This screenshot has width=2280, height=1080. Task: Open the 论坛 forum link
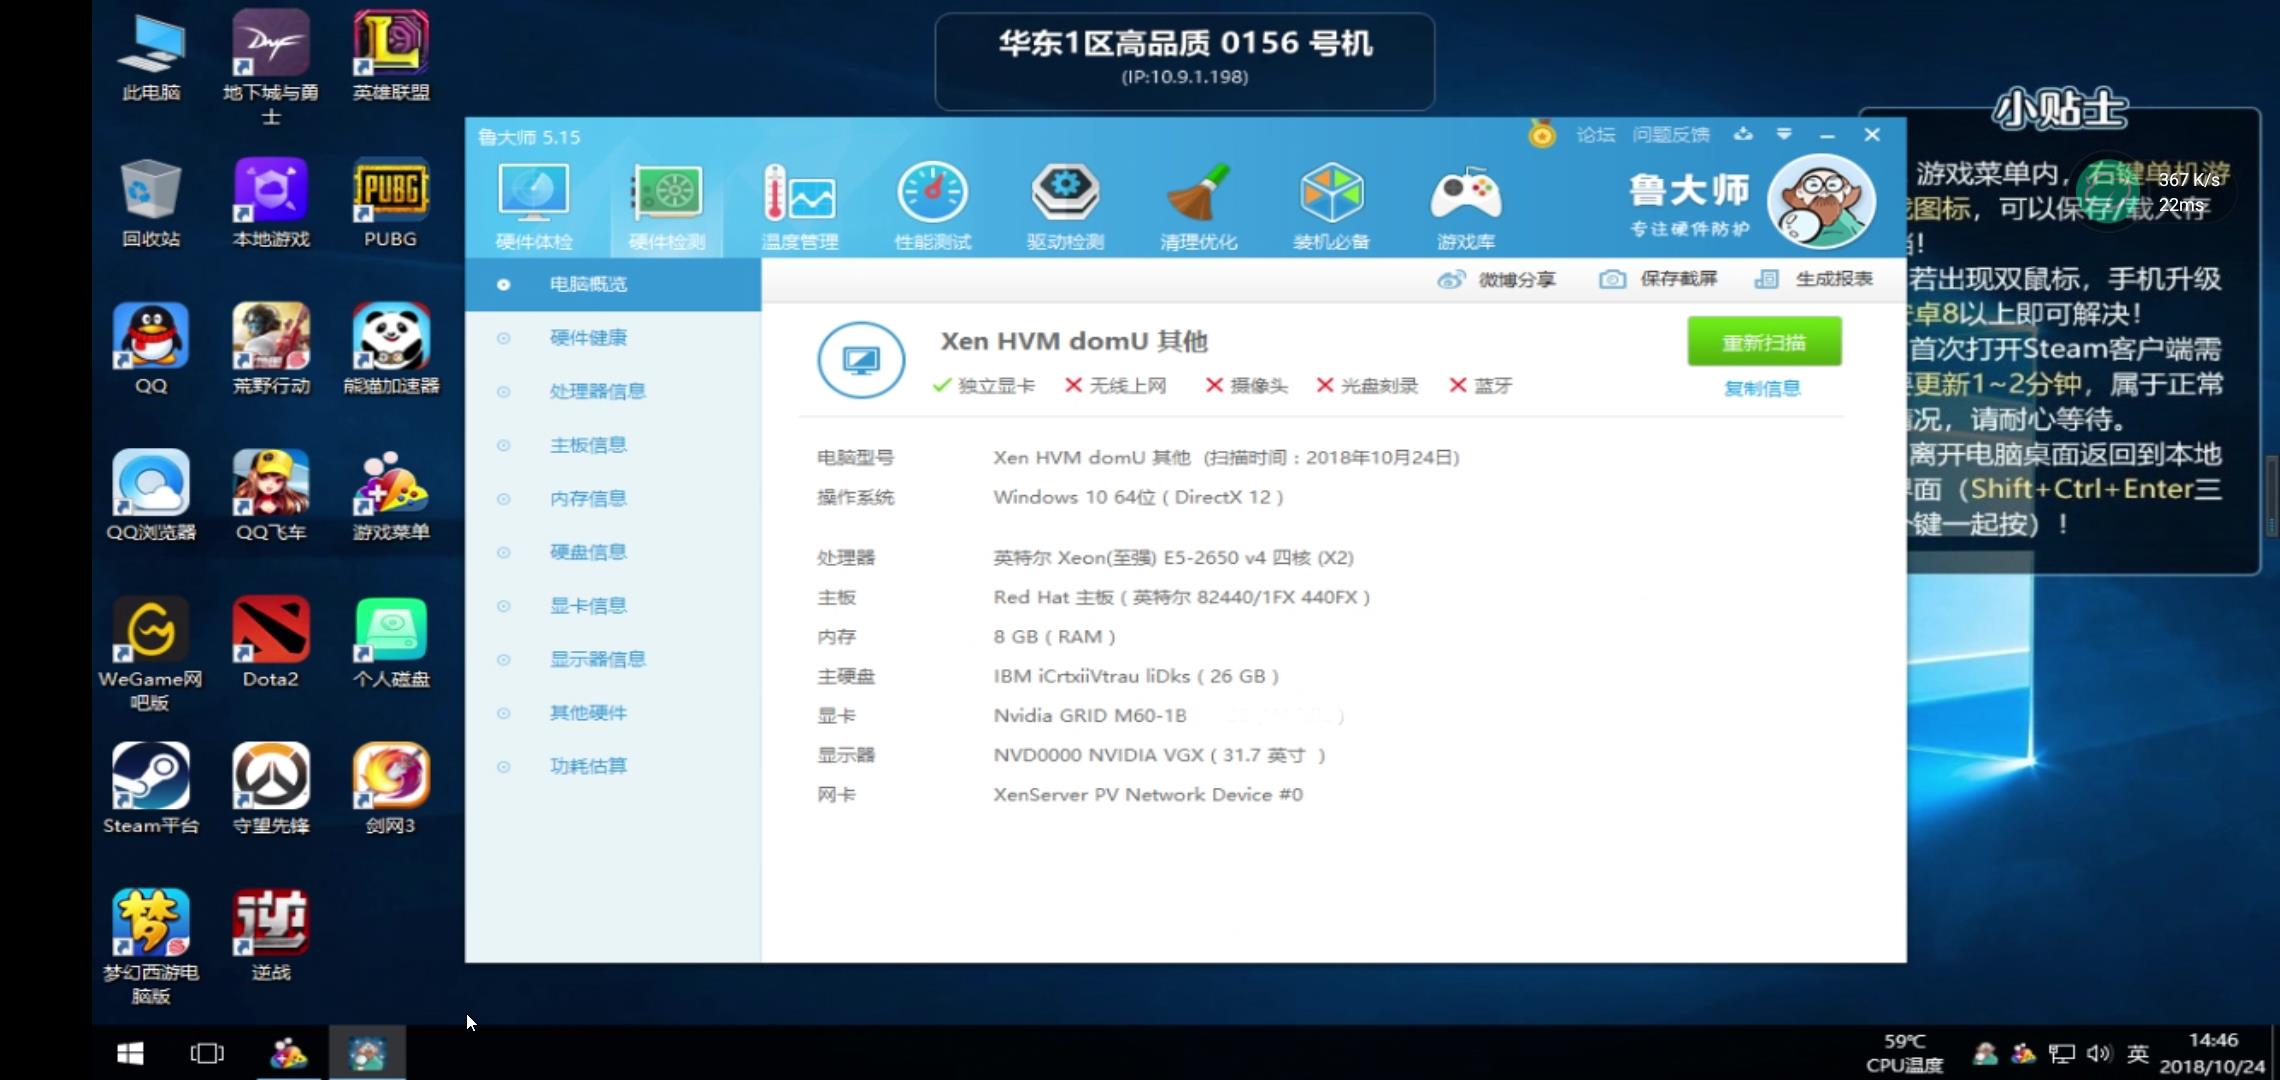tap(1595, 135)
